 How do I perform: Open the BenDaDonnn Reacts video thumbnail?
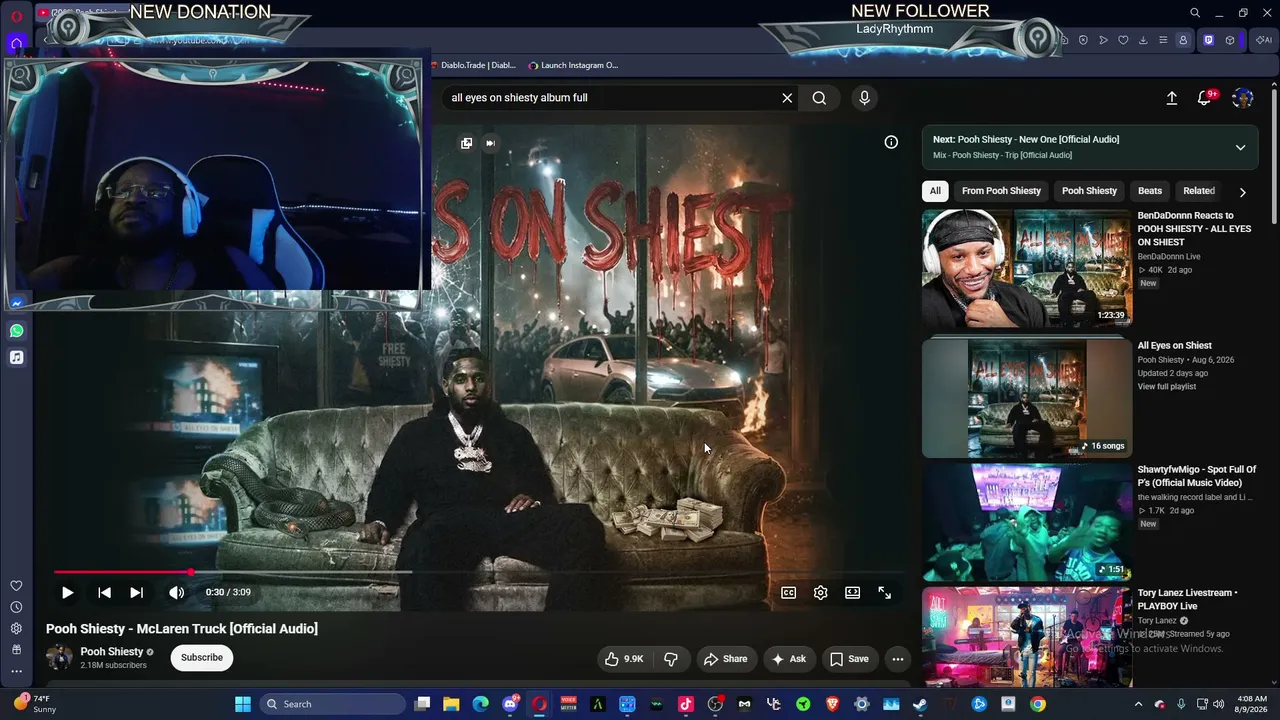(x=1027, y=268)
